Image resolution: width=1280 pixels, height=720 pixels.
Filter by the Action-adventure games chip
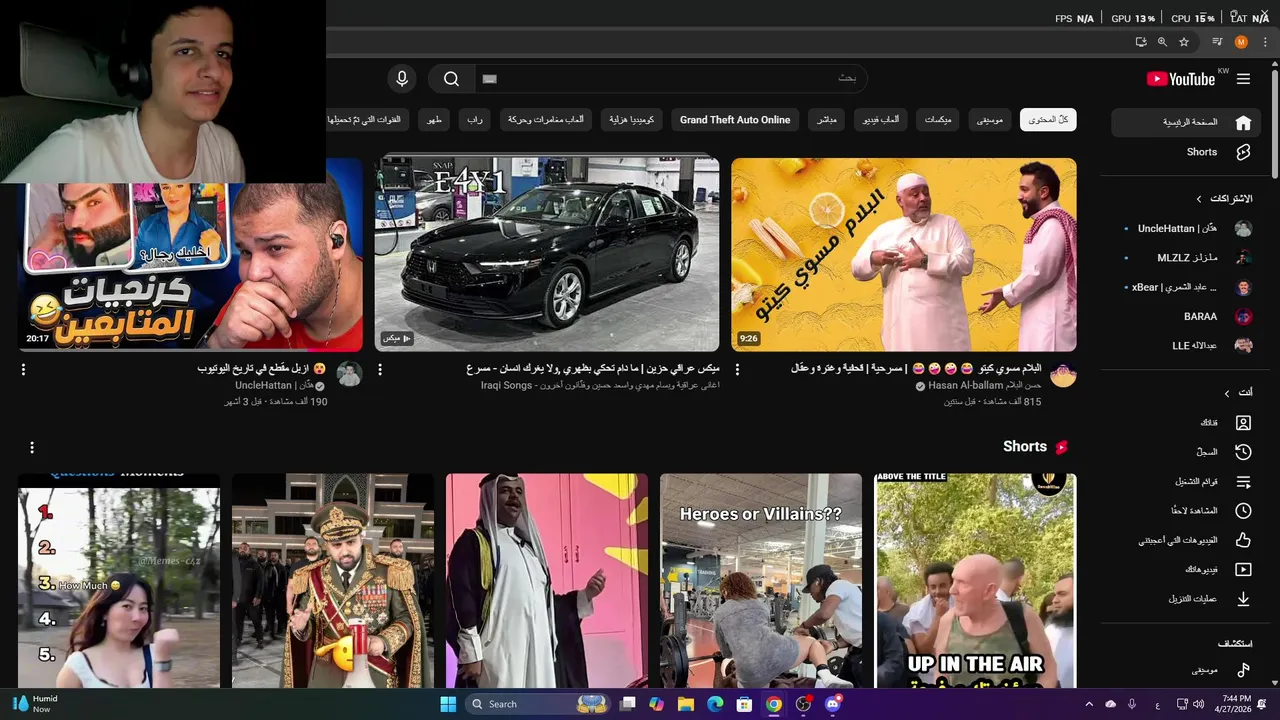pyautogui.click(x=546, y=120)
